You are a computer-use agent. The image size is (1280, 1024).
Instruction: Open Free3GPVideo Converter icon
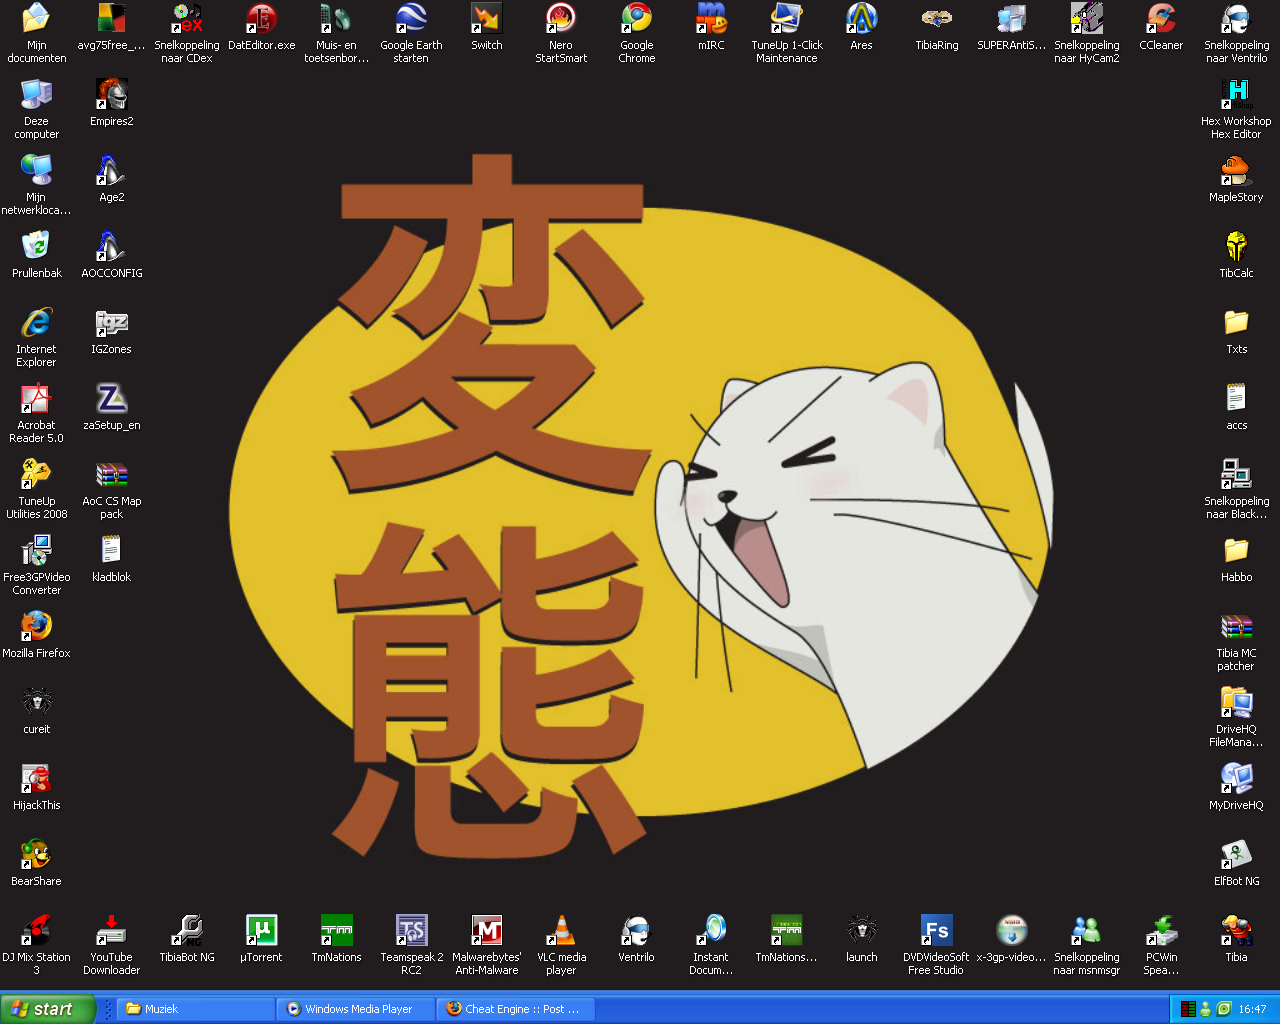click(x=36, y=550)
